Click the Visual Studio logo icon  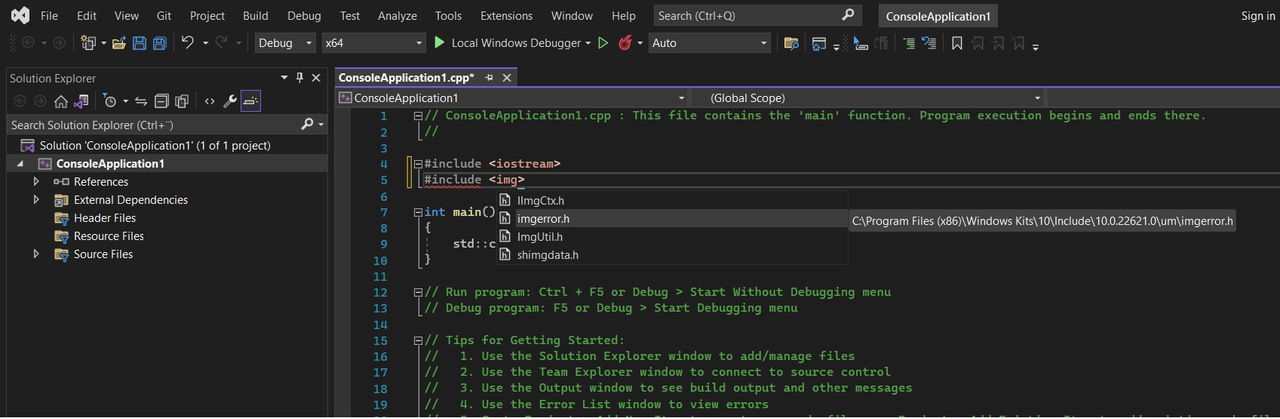(19, 16)
